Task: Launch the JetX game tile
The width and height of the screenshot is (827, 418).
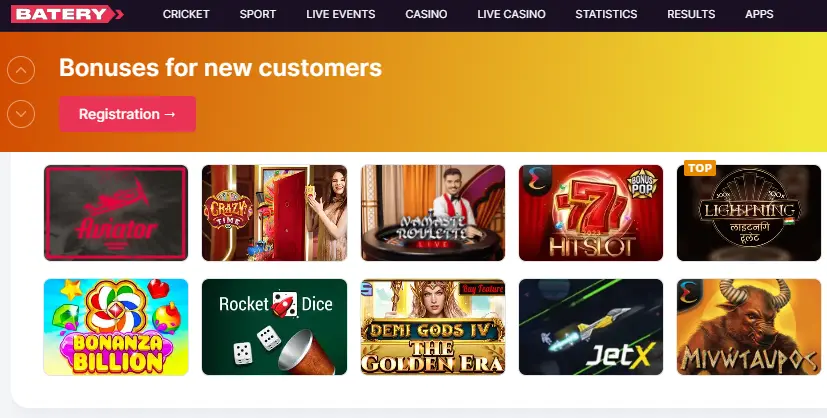Action: click(x=591, y=327)
